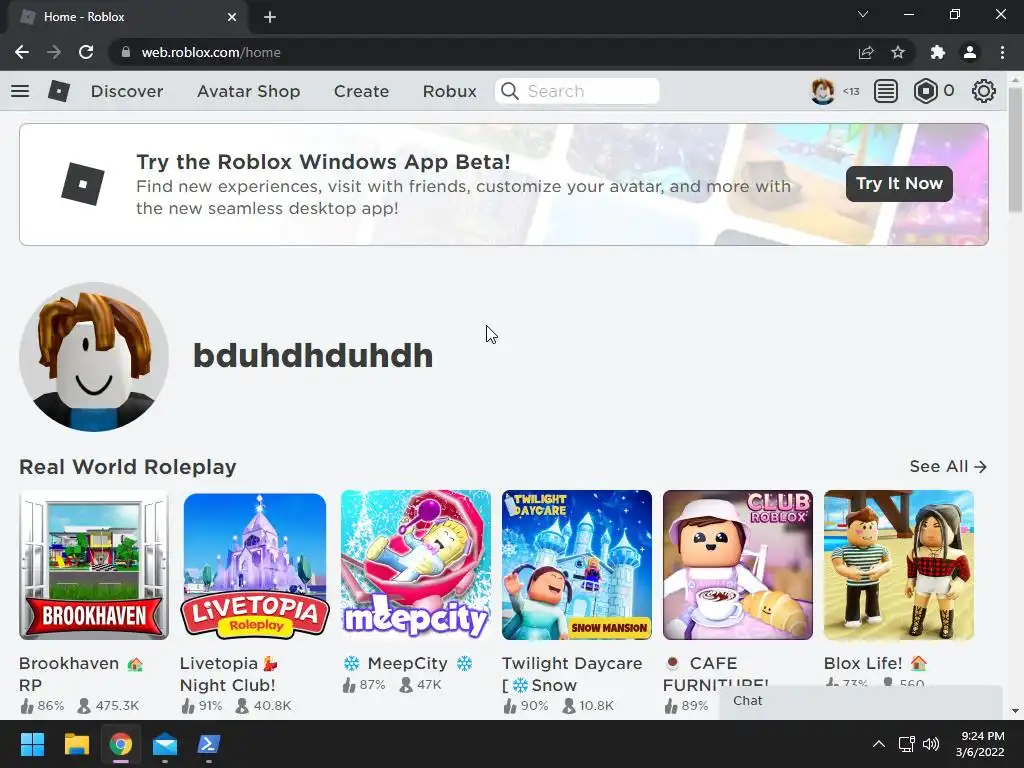Screen dimensions: 1024x768
Task: Bookmark this page with star icon
Action: coord(898,52)
